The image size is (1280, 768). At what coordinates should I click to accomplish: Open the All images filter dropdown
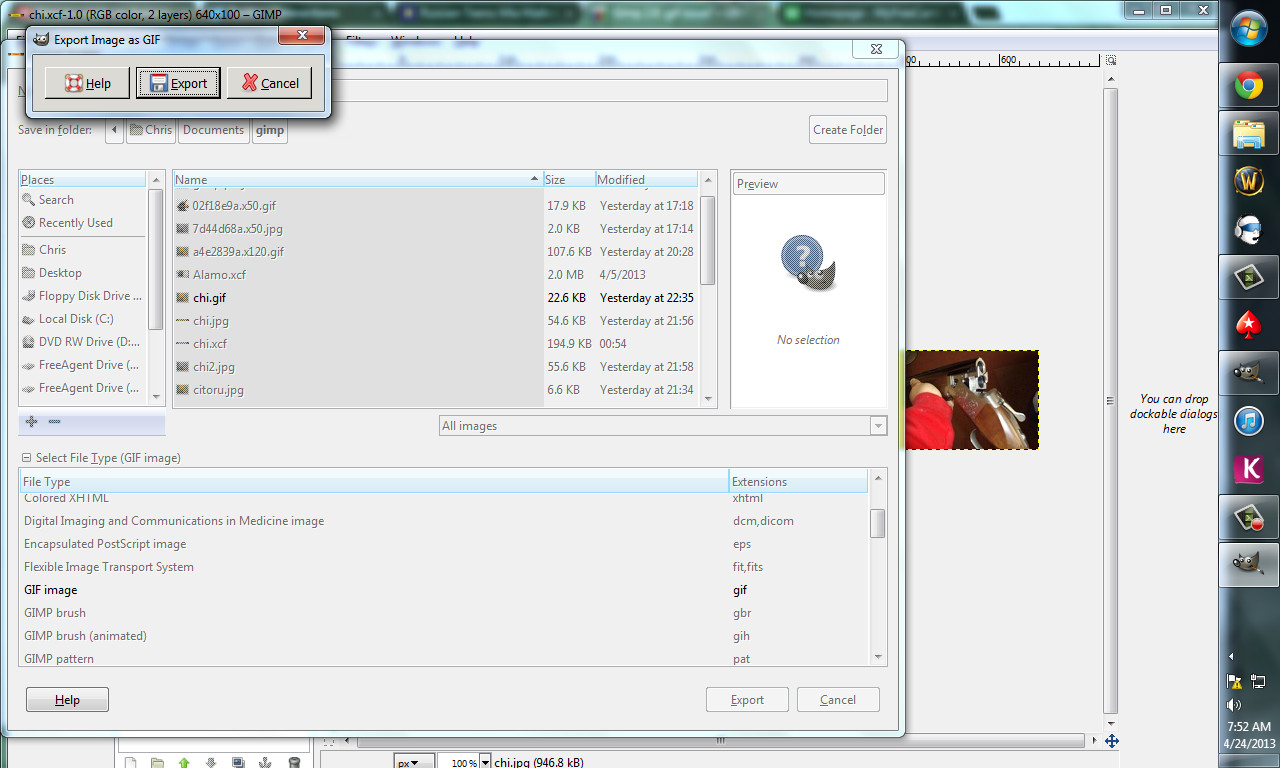pyautogui.click(x=663, y=426)
